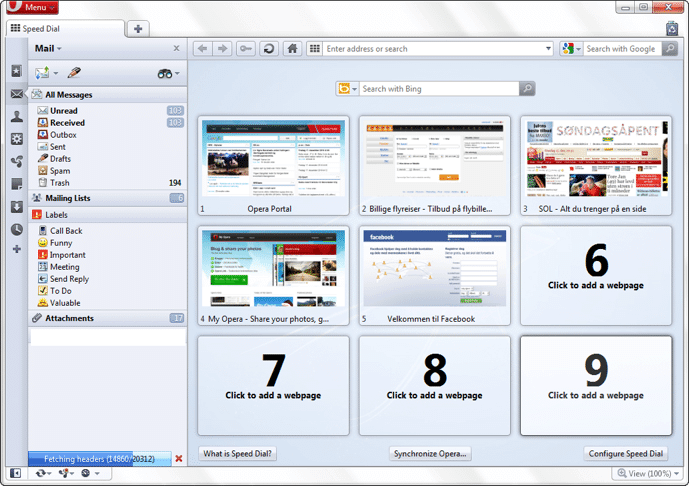Open closed tabs trash icon
Image resolution: width=689 pixels, height=486 pixels.
pos(672,29)
